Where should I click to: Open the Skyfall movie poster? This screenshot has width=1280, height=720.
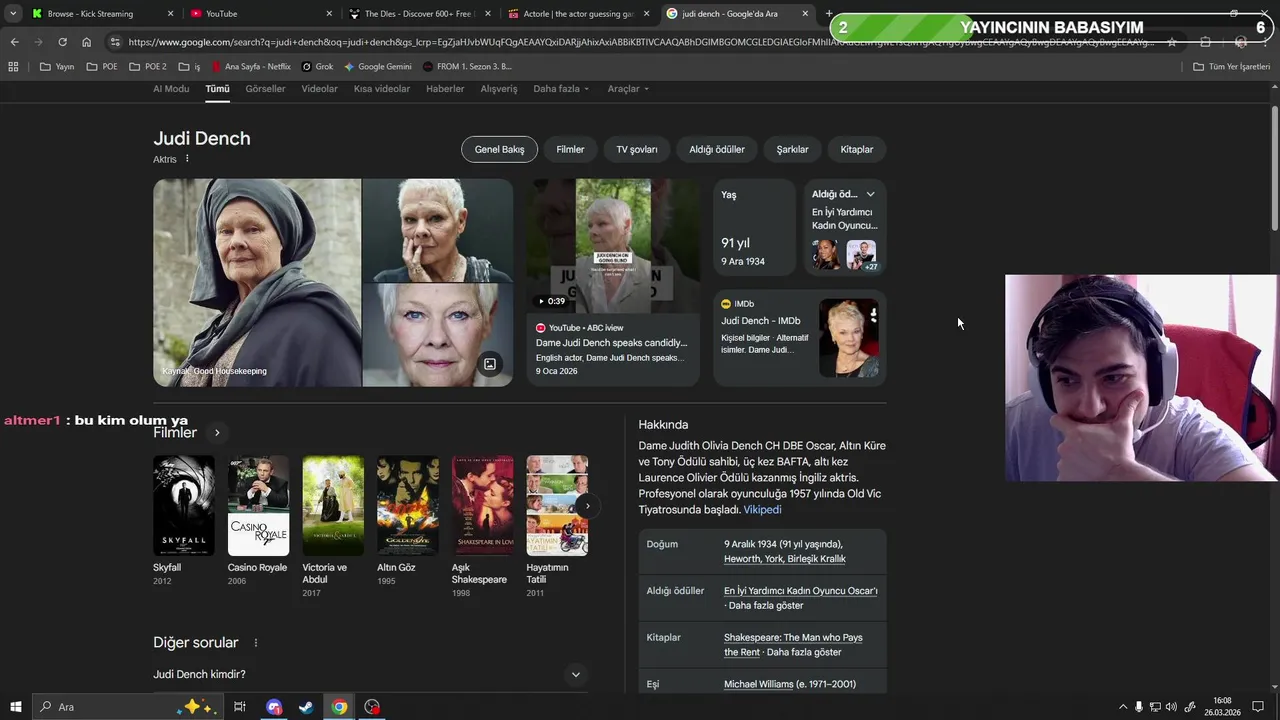pyautogui.click(x=183, y=506)
